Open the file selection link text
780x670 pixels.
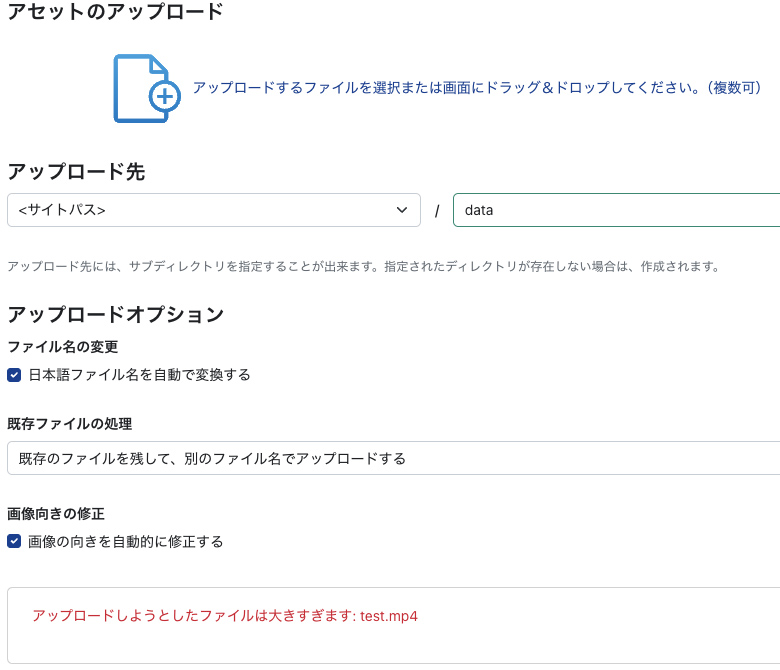point(476,88)
